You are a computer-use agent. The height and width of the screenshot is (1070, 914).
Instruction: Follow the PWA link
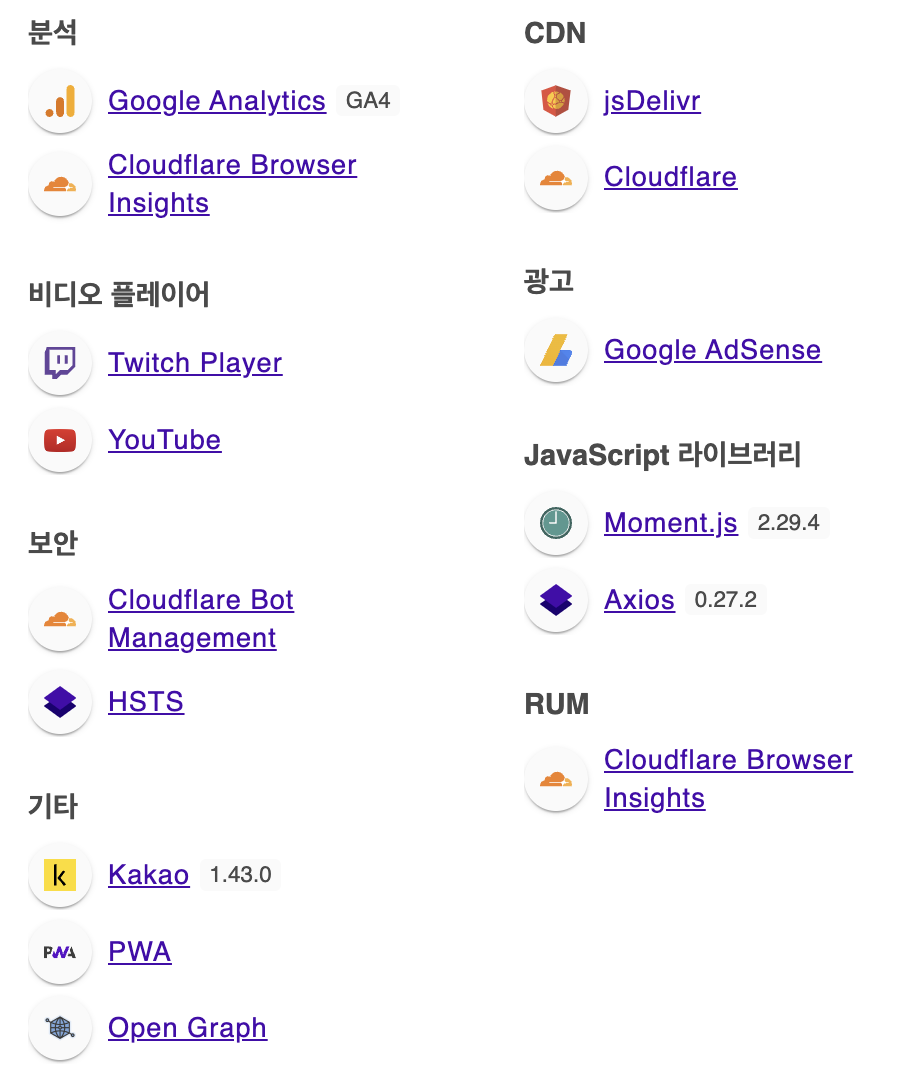(140, 952)
